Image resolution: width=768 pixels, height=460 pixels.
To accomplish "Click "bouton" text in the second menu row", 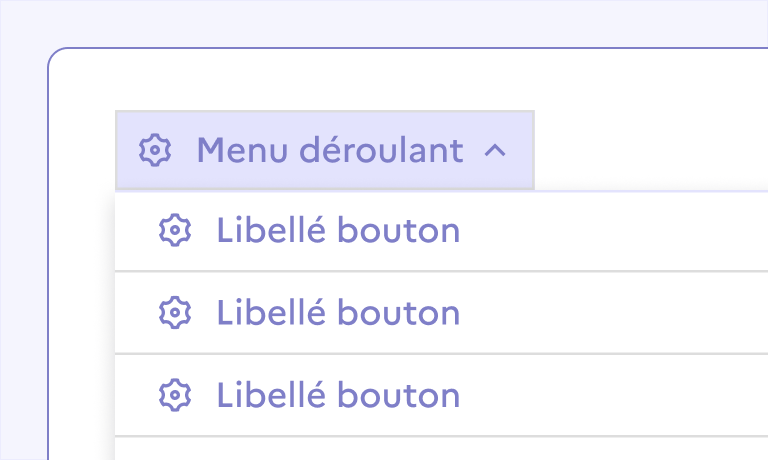I will click(398, 313).
